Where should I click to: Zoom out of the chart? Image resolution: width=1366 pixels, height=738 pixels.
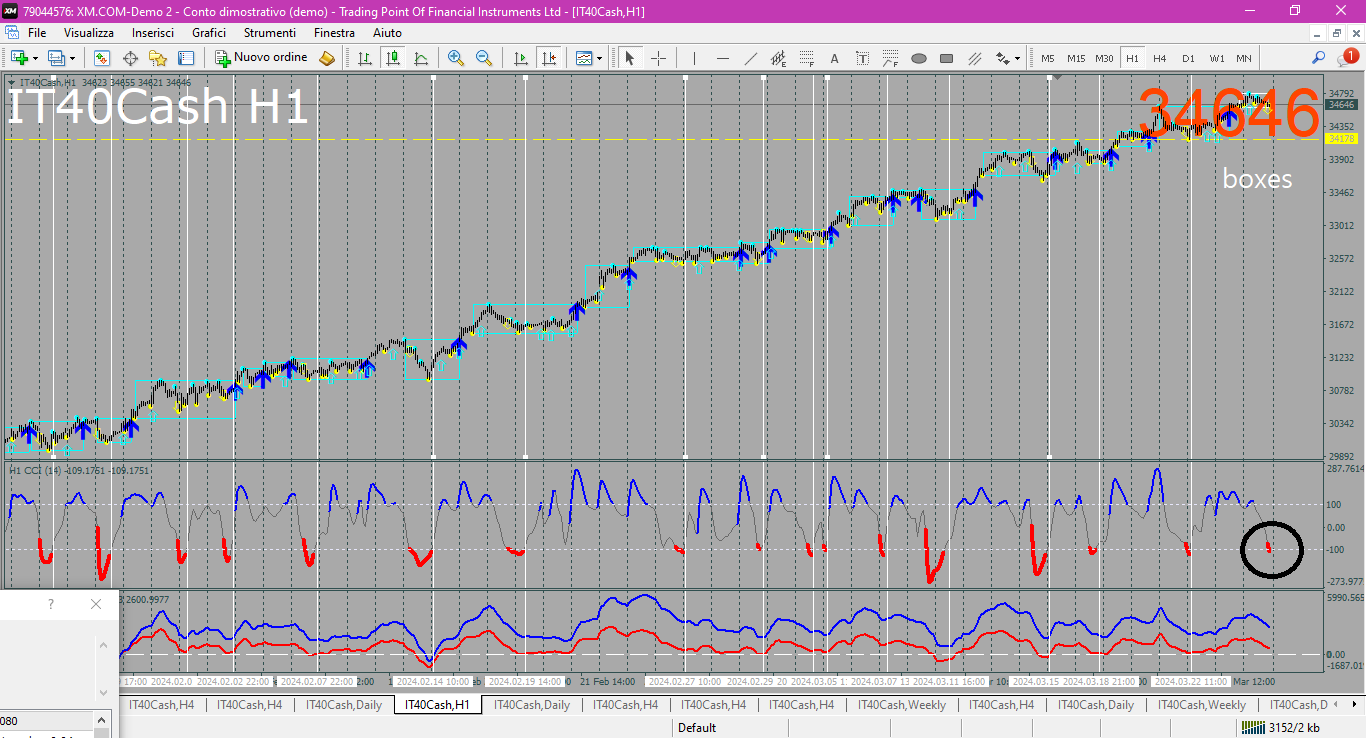484,58
